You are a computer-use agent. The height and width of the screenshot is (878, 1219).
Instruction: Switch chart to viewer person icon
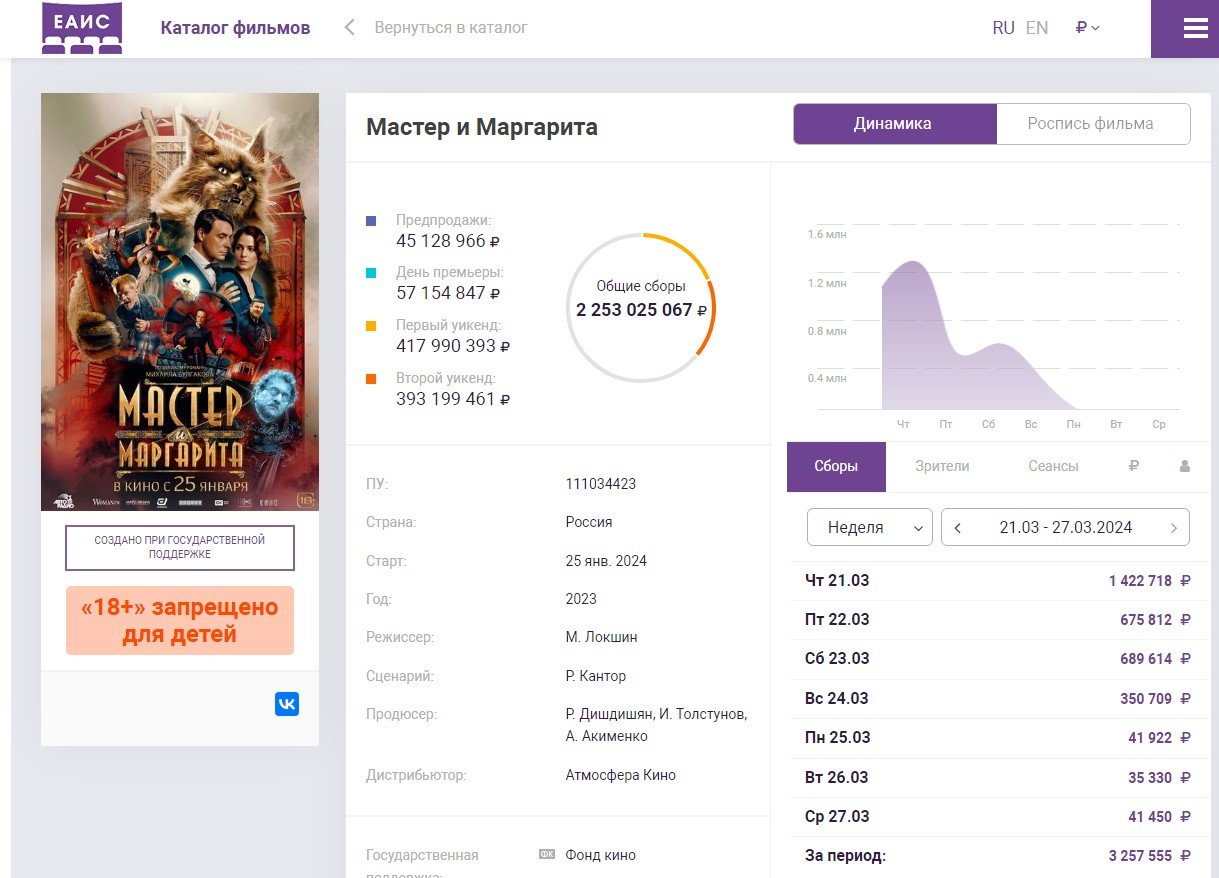coord(1185,466)
